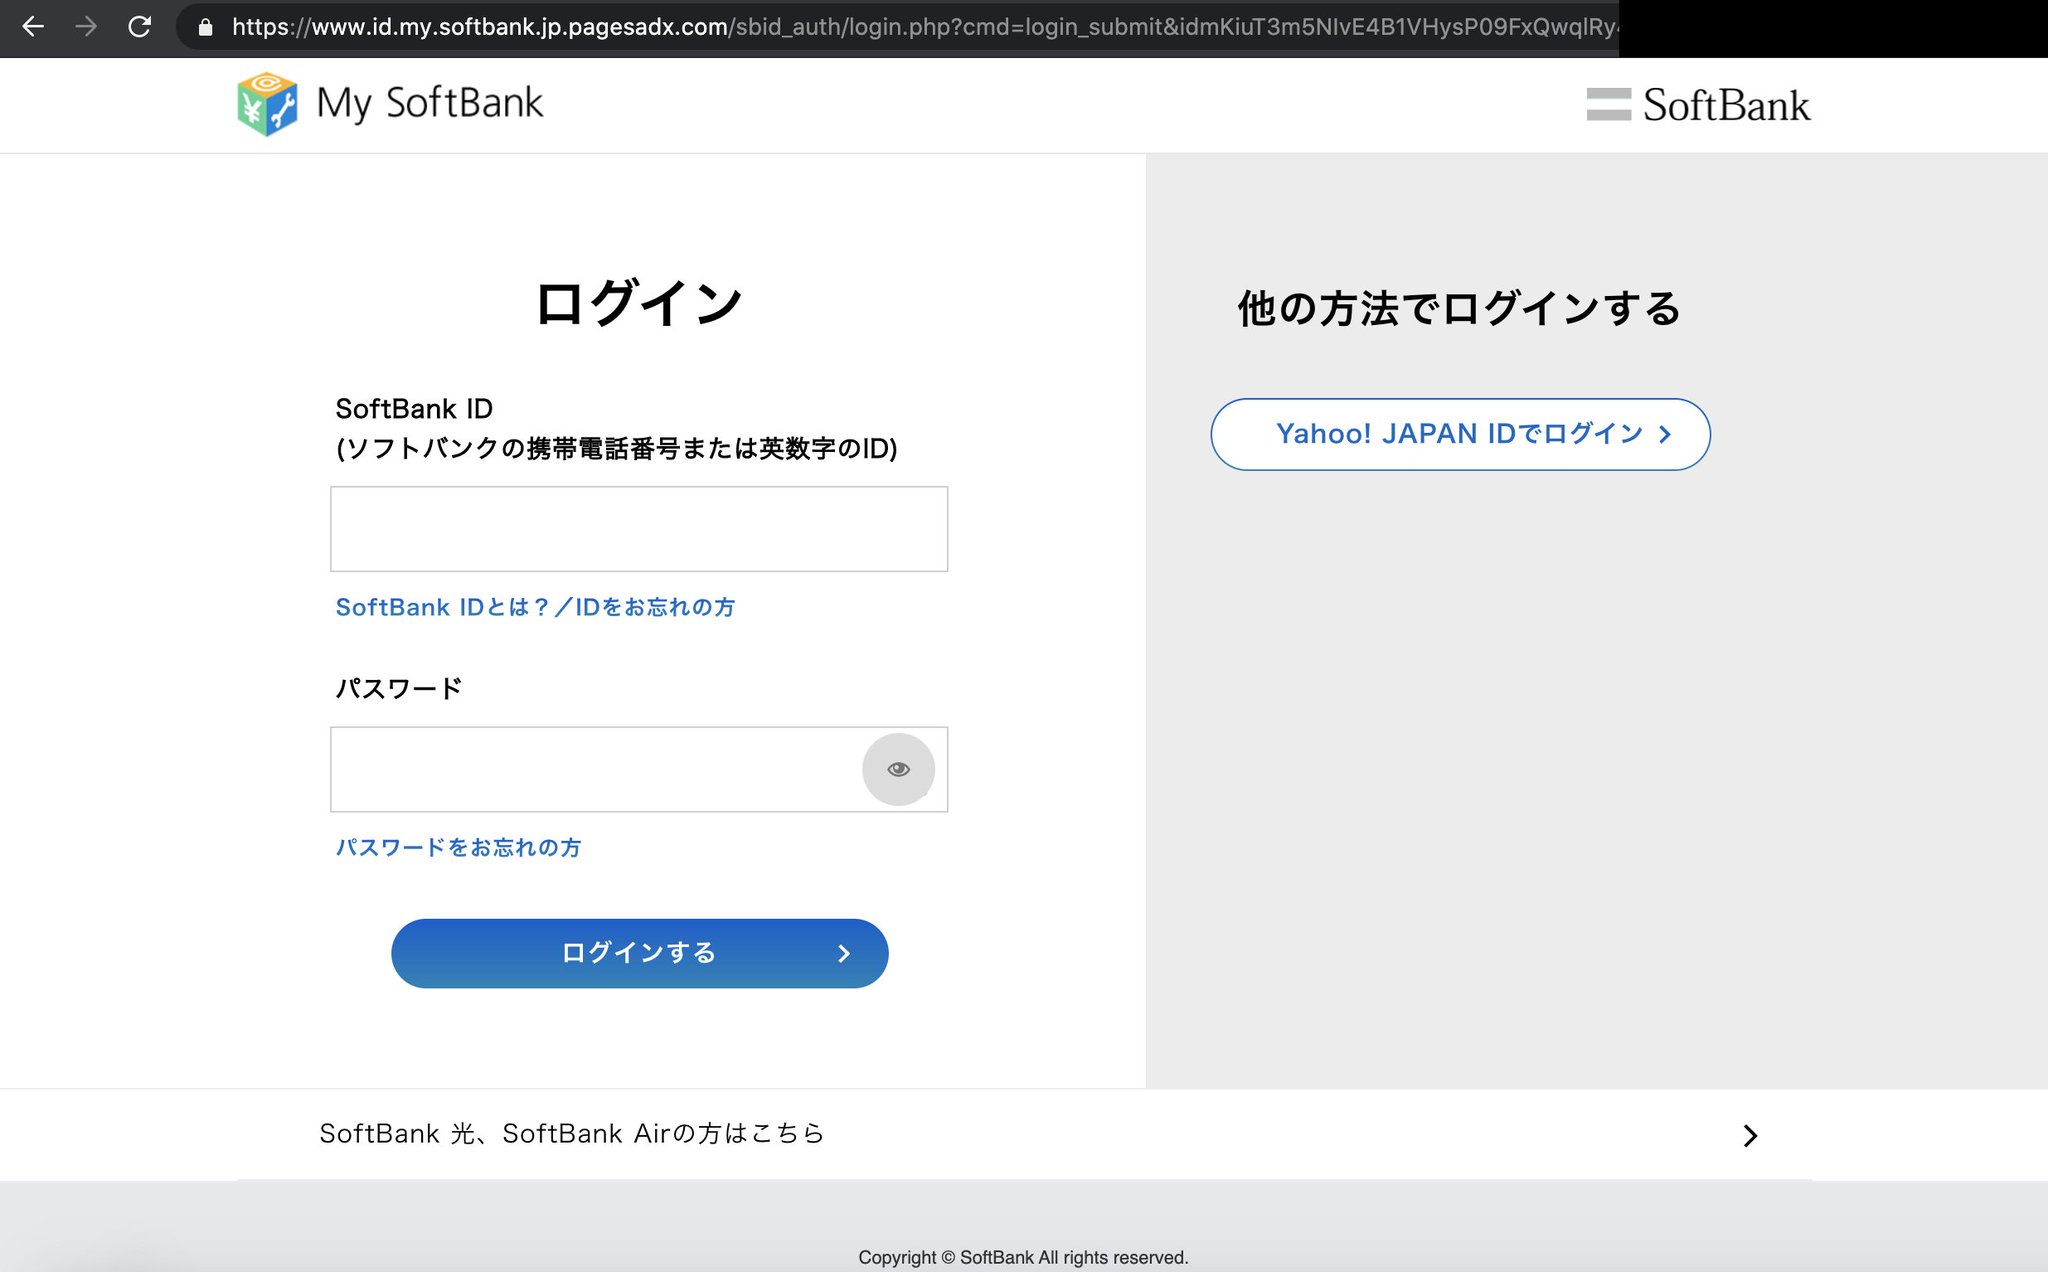This screenshot has height=1272, width=2048.
Task: Click the パスワード input field
Action: point(595,769)
